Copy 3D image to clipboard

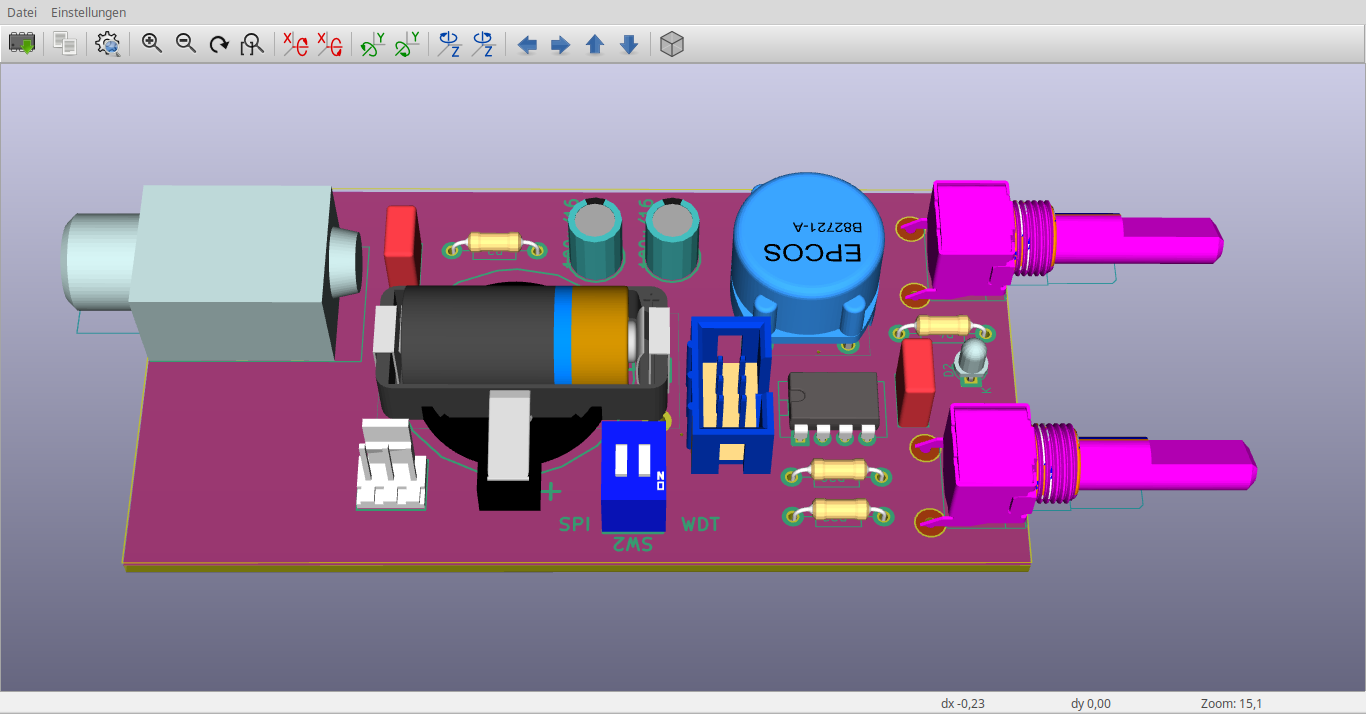pos(65,44)
